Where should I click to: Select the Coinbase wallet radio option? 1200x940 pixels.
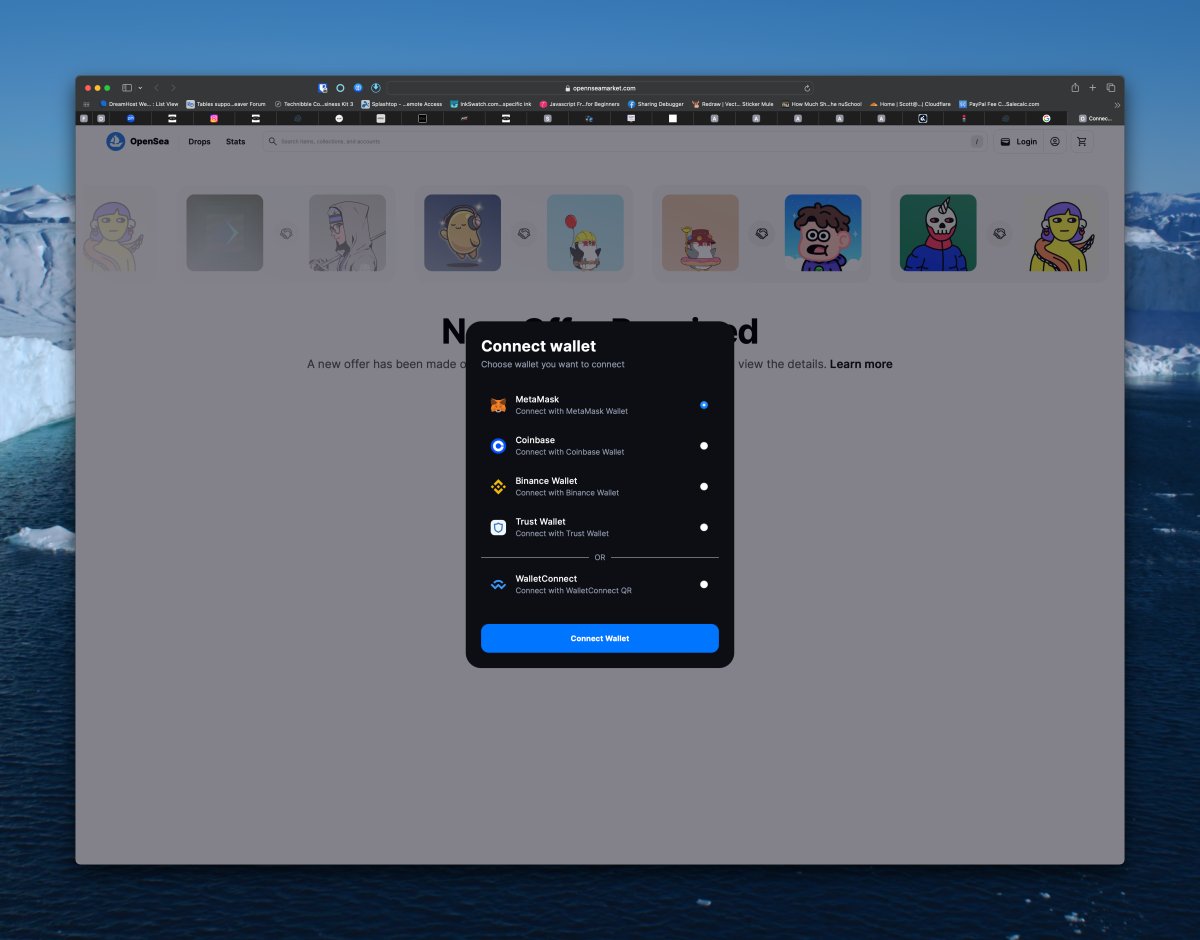tap(704, 446)
